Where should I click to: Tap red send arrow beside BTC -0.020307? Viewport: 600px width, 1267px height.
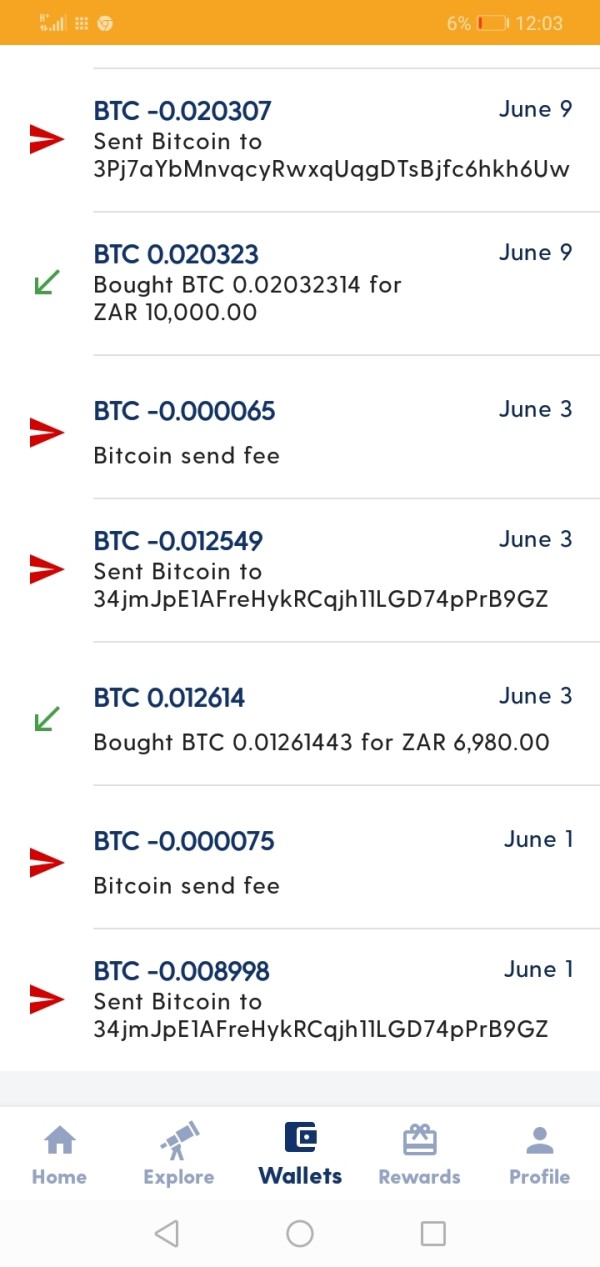pos(46,140)
